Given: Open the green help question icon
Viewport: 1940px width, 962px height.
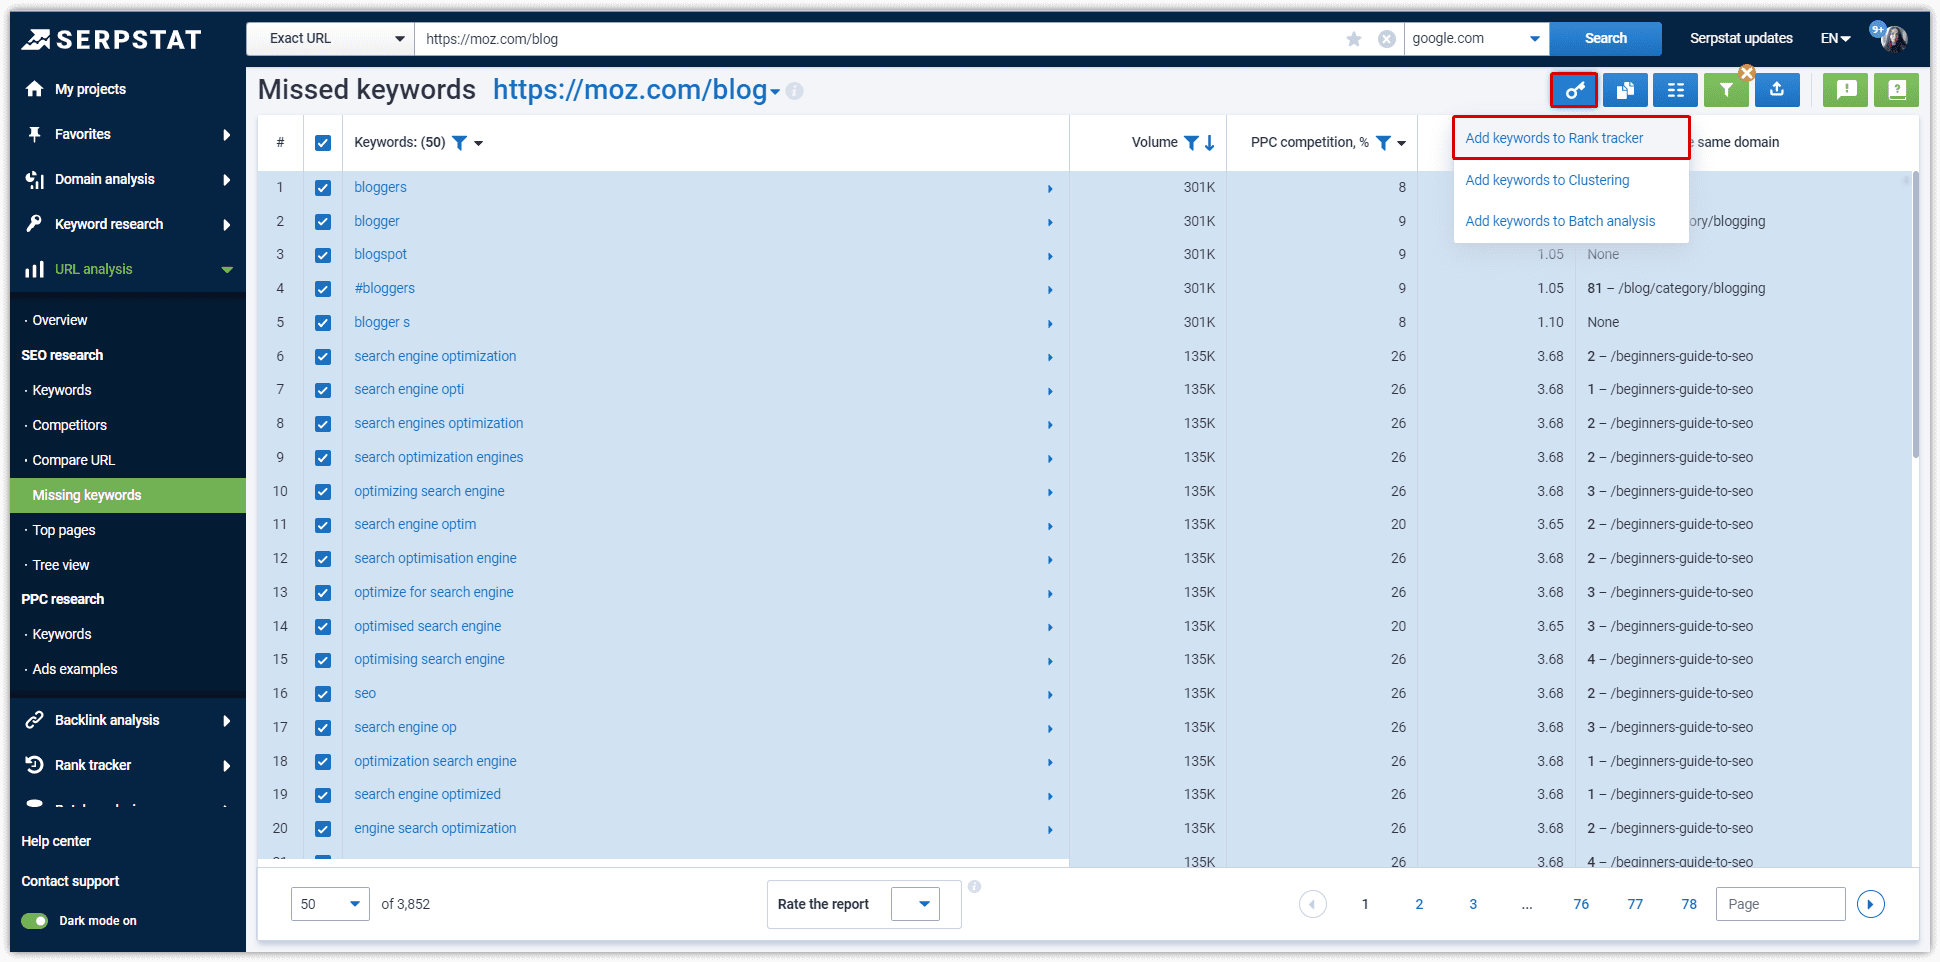Looking at the screenshot, I should click(1896, 90).
